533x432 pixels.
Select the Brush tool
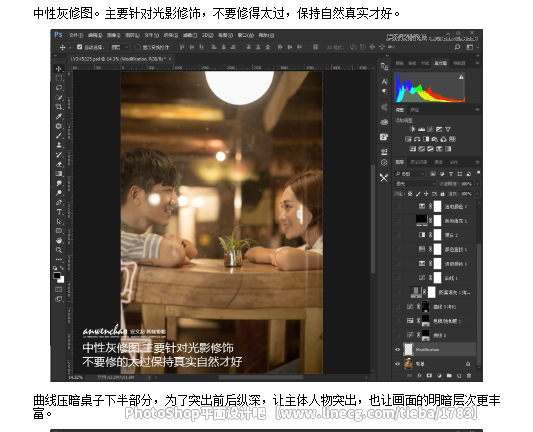[59, 135]
